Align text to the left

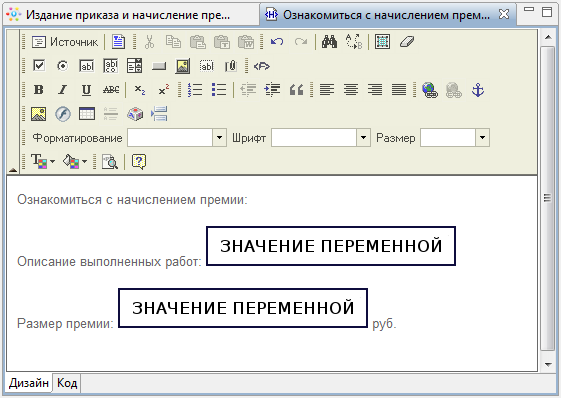pyautogui.click(x=327, y=90)
